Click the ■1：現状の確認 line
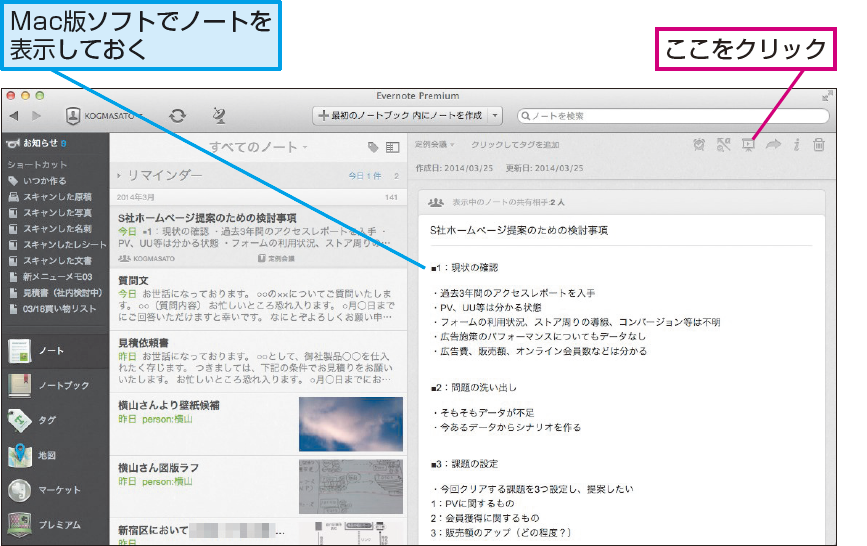Image resolution: width=867 pixels, height=546 pixels. tap(464, 268)
